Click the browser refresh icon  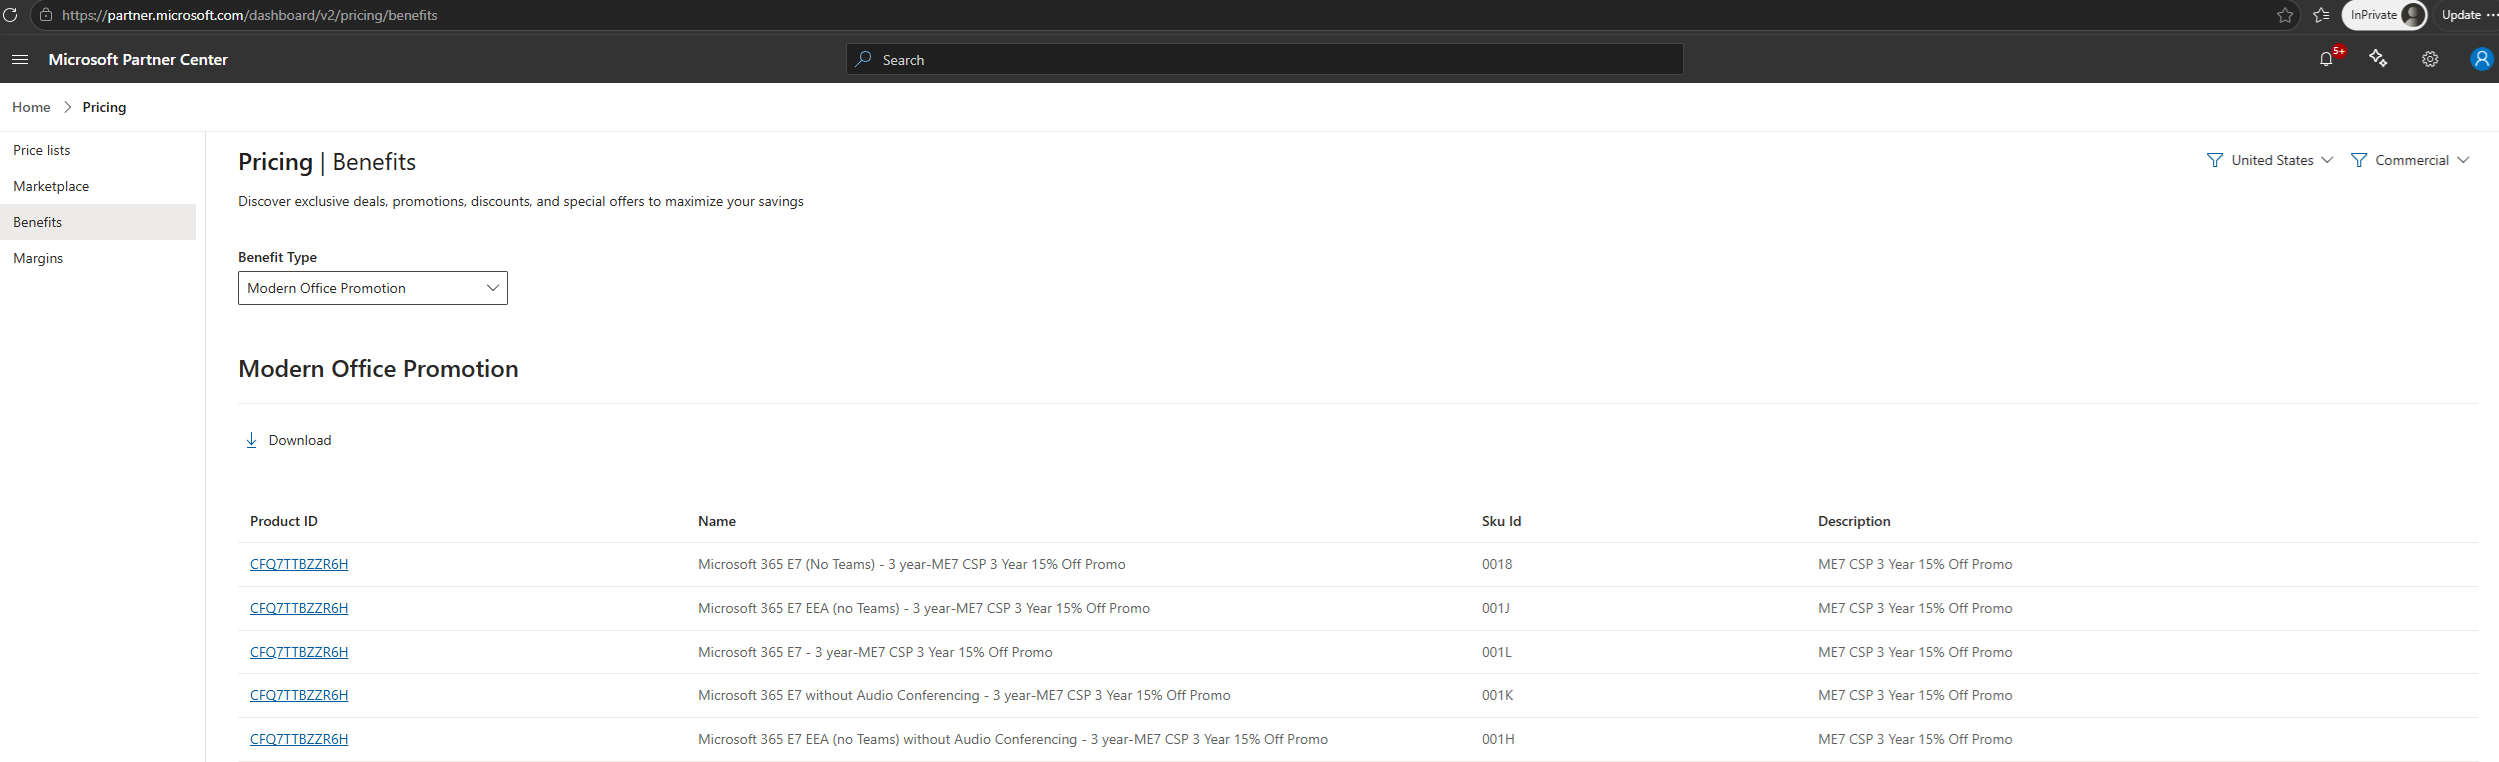coord(10,15)
